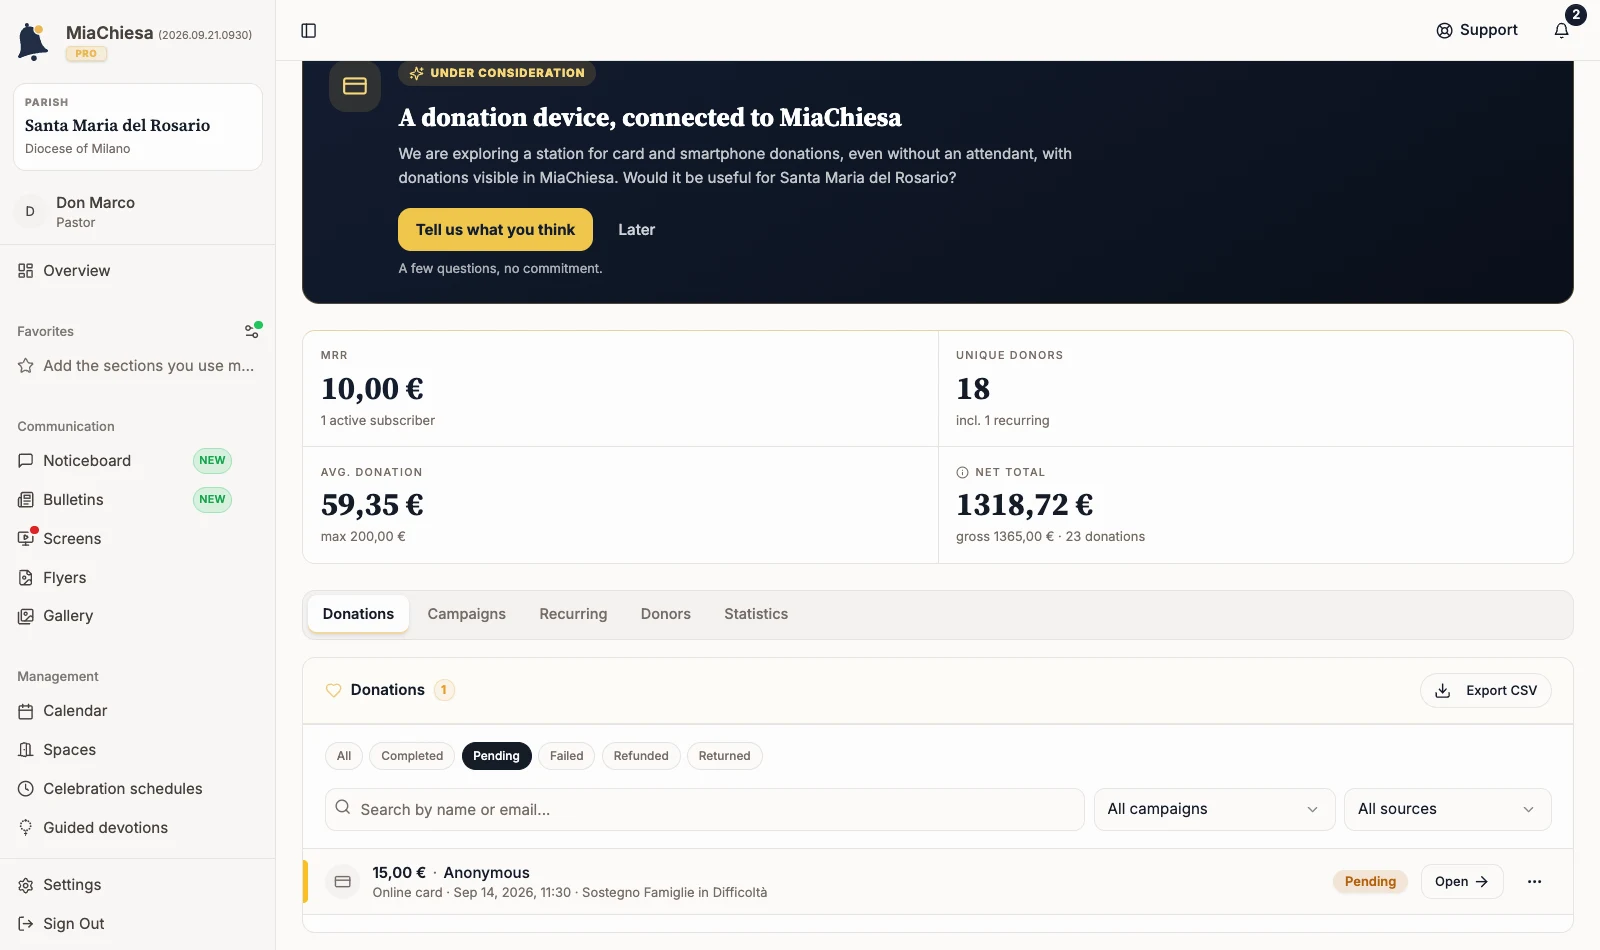Click the NEW badge next to Bulletins
This screenshot has height=950, width=1600.
coord(212,500)
